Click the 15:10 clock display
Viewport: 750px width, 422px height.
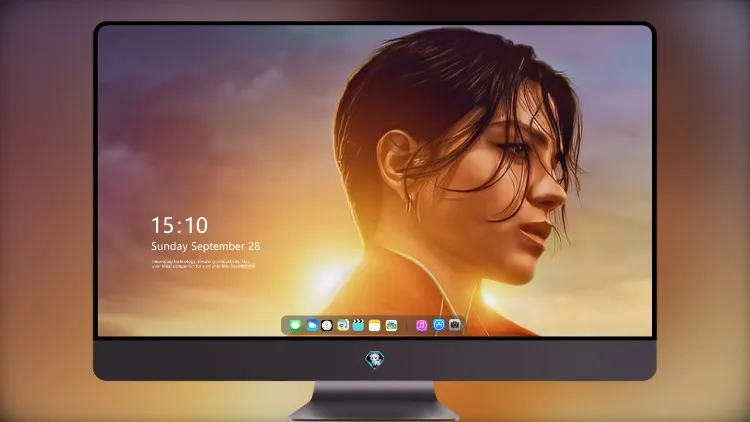click(x=180, y=225)
